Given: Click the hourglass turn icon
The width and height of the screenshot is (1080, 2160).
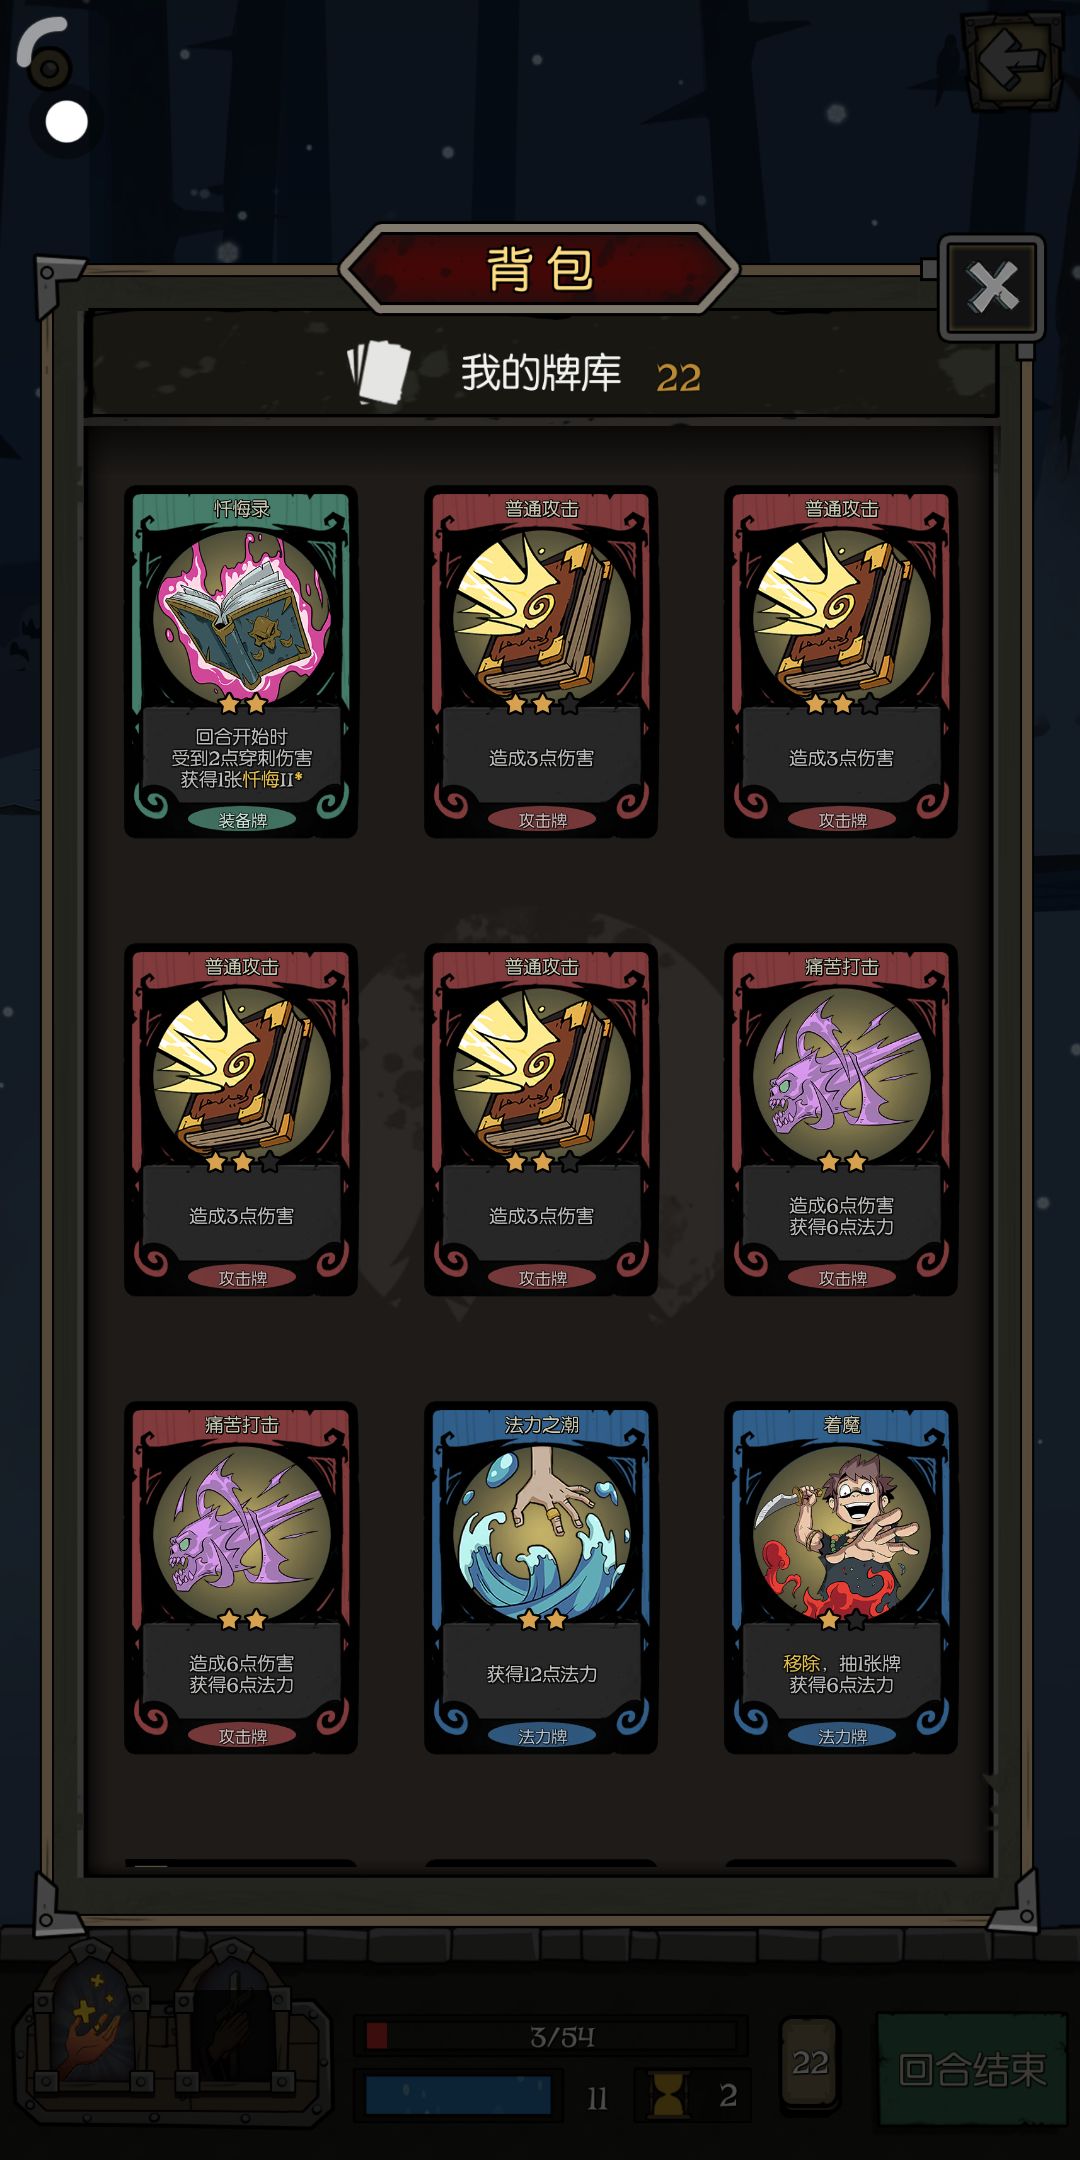Looking at the screenshot, I should coord(669,2094).
